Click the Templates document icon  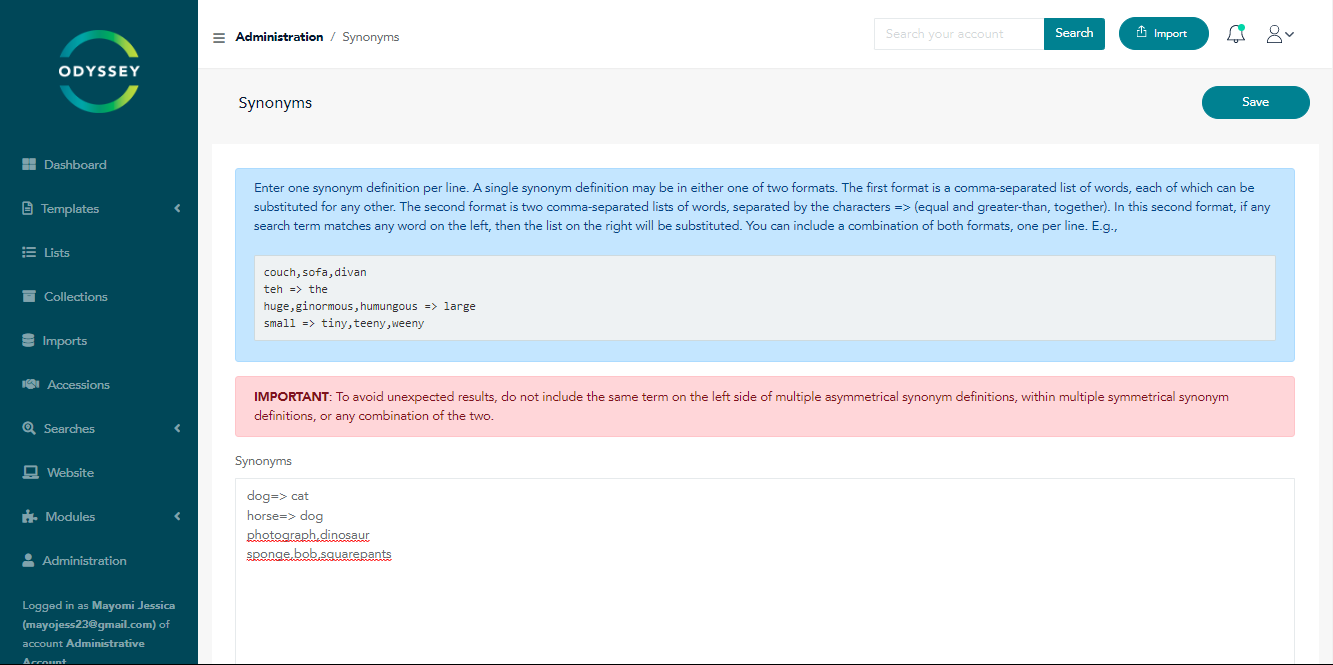coord(28,209)
